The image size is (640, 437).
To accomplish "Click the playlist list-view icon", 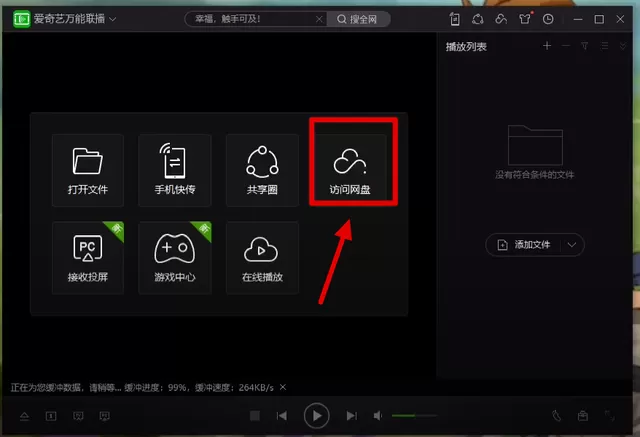I will pyautogui.click(x=604, y=46).
